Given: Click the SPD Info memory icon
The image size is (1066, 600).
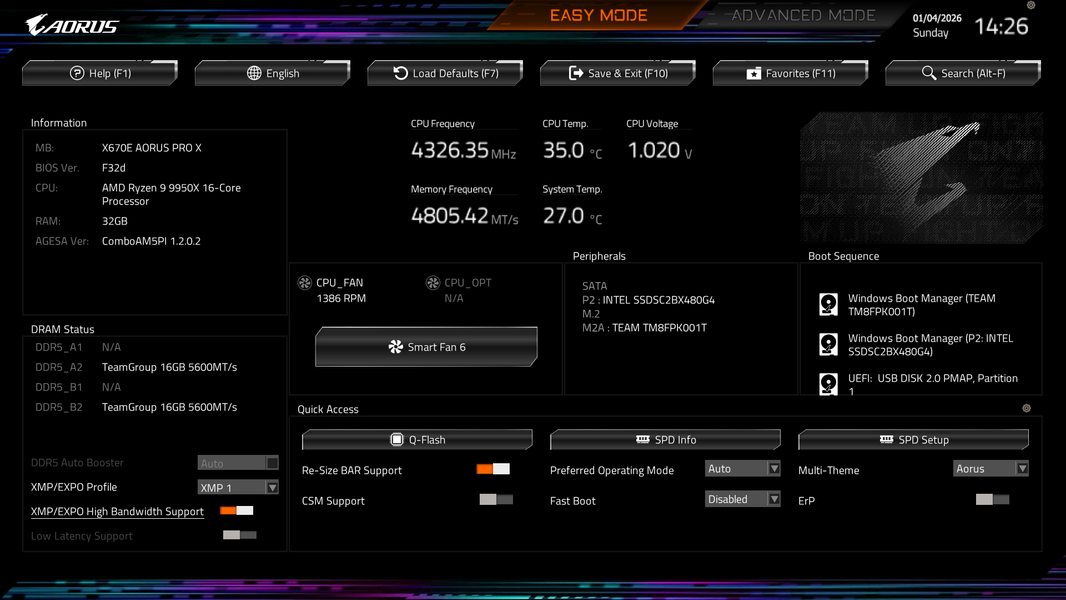Looking at the screenshot, I should pos(642,439).
